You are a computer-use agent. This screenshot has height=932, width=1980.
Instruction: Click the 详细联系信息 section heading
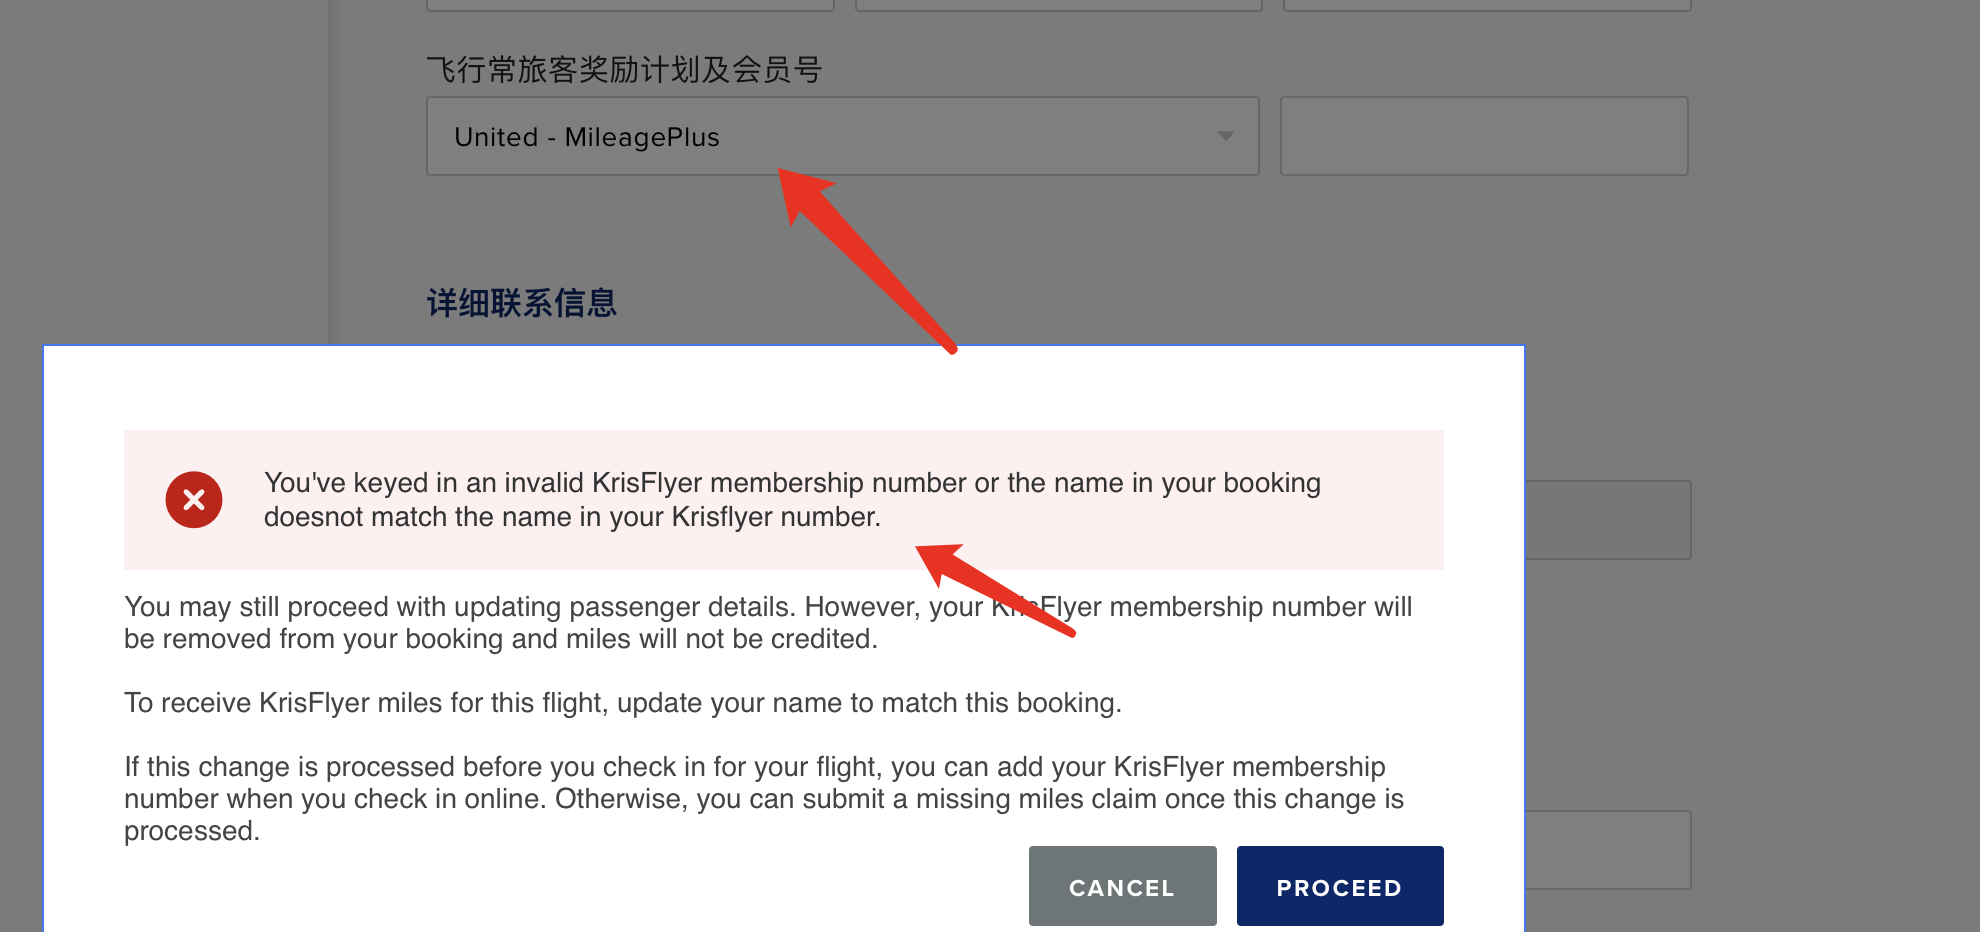[x=521, y=303]
